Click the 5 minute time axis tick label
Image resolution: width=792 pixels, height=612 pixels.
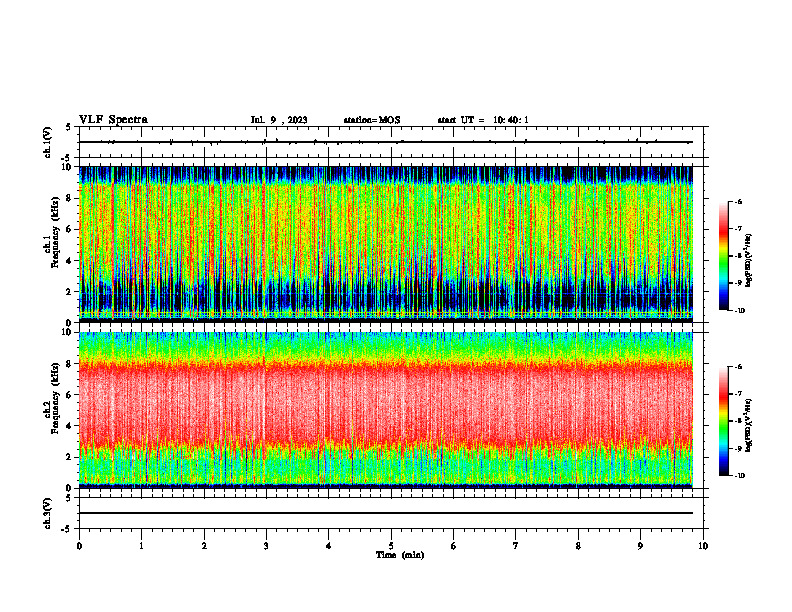[x=391, y=546]
